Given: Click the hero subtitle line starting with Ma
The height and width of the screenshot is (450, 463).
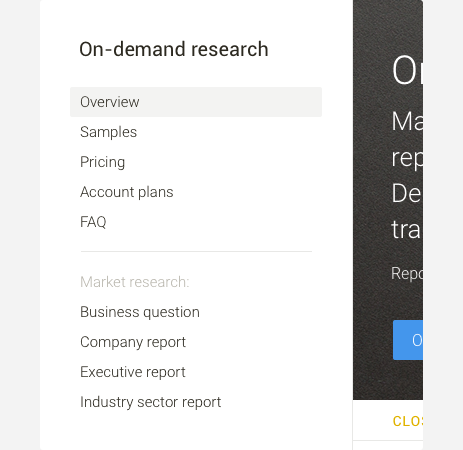Looking at the screenshot, I should tap(407, 121).
